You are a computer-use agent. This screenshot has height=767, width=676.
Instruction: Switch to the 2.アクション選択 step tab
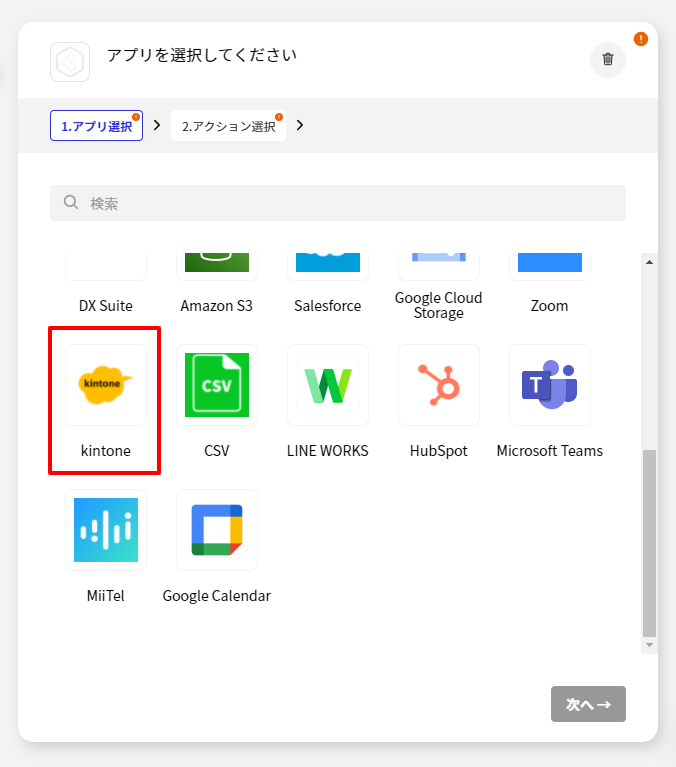[x=228, y=126]
